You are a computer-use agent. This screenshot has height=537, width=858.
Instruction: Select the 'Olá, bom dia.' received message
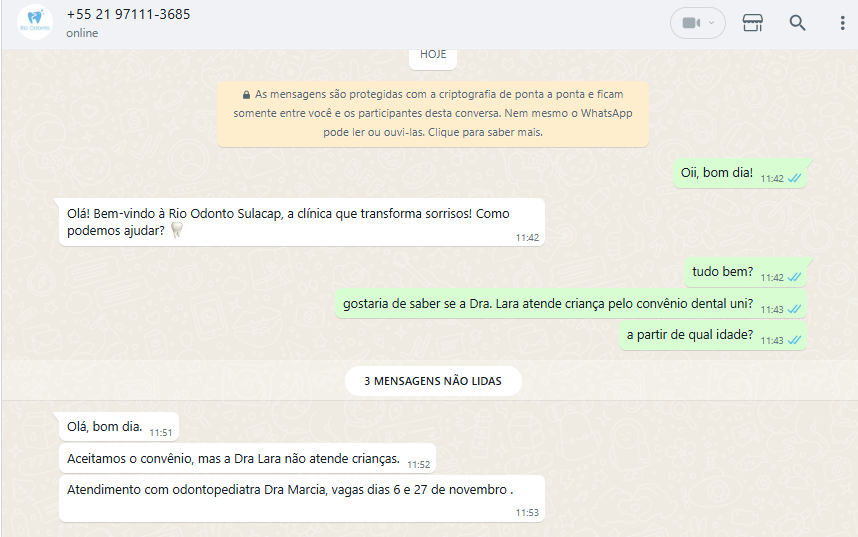(119, 426)
